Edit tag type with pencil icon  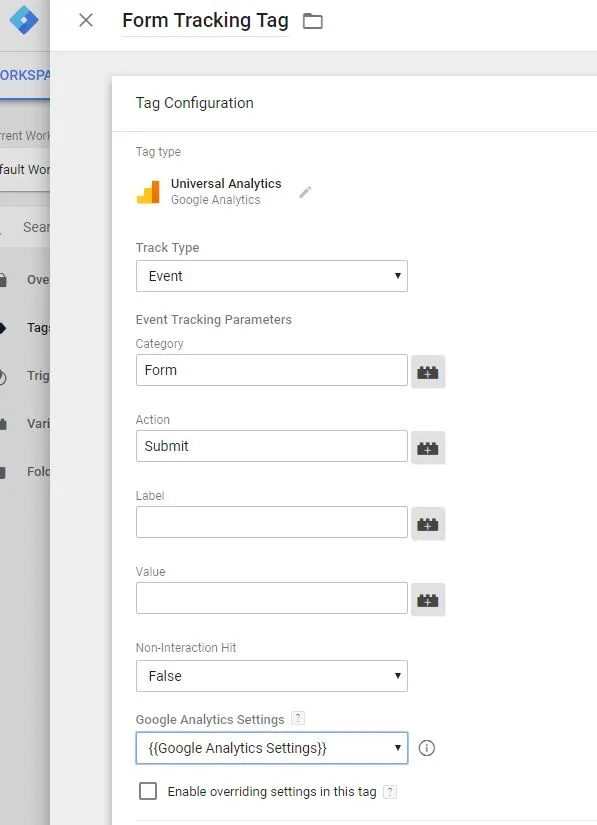pos(305,192)
